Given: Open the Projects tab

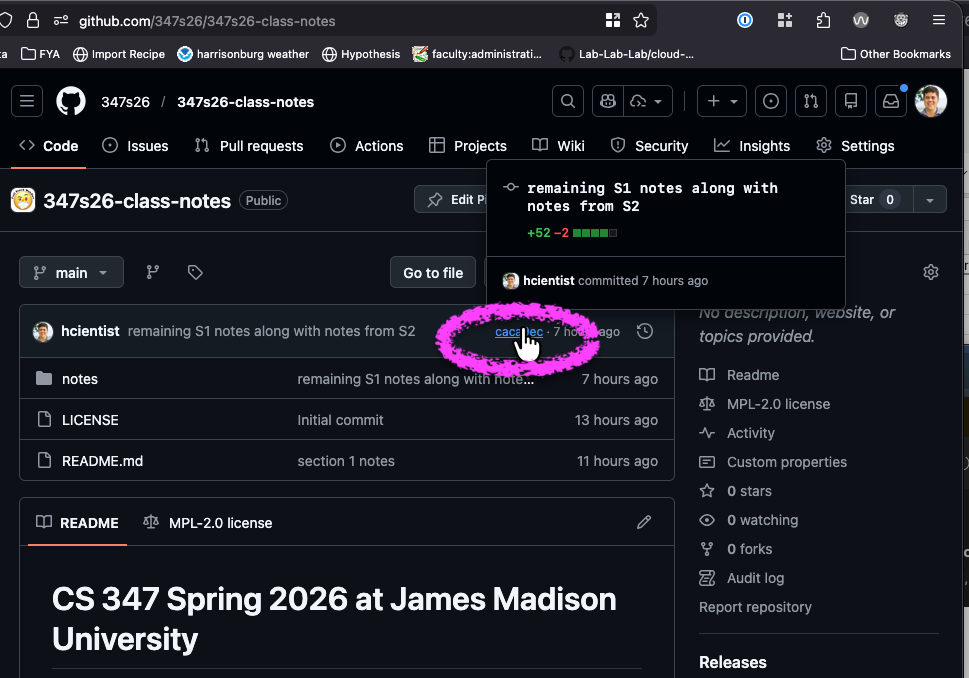Looking at the screenshot, I should pos(468,146).
